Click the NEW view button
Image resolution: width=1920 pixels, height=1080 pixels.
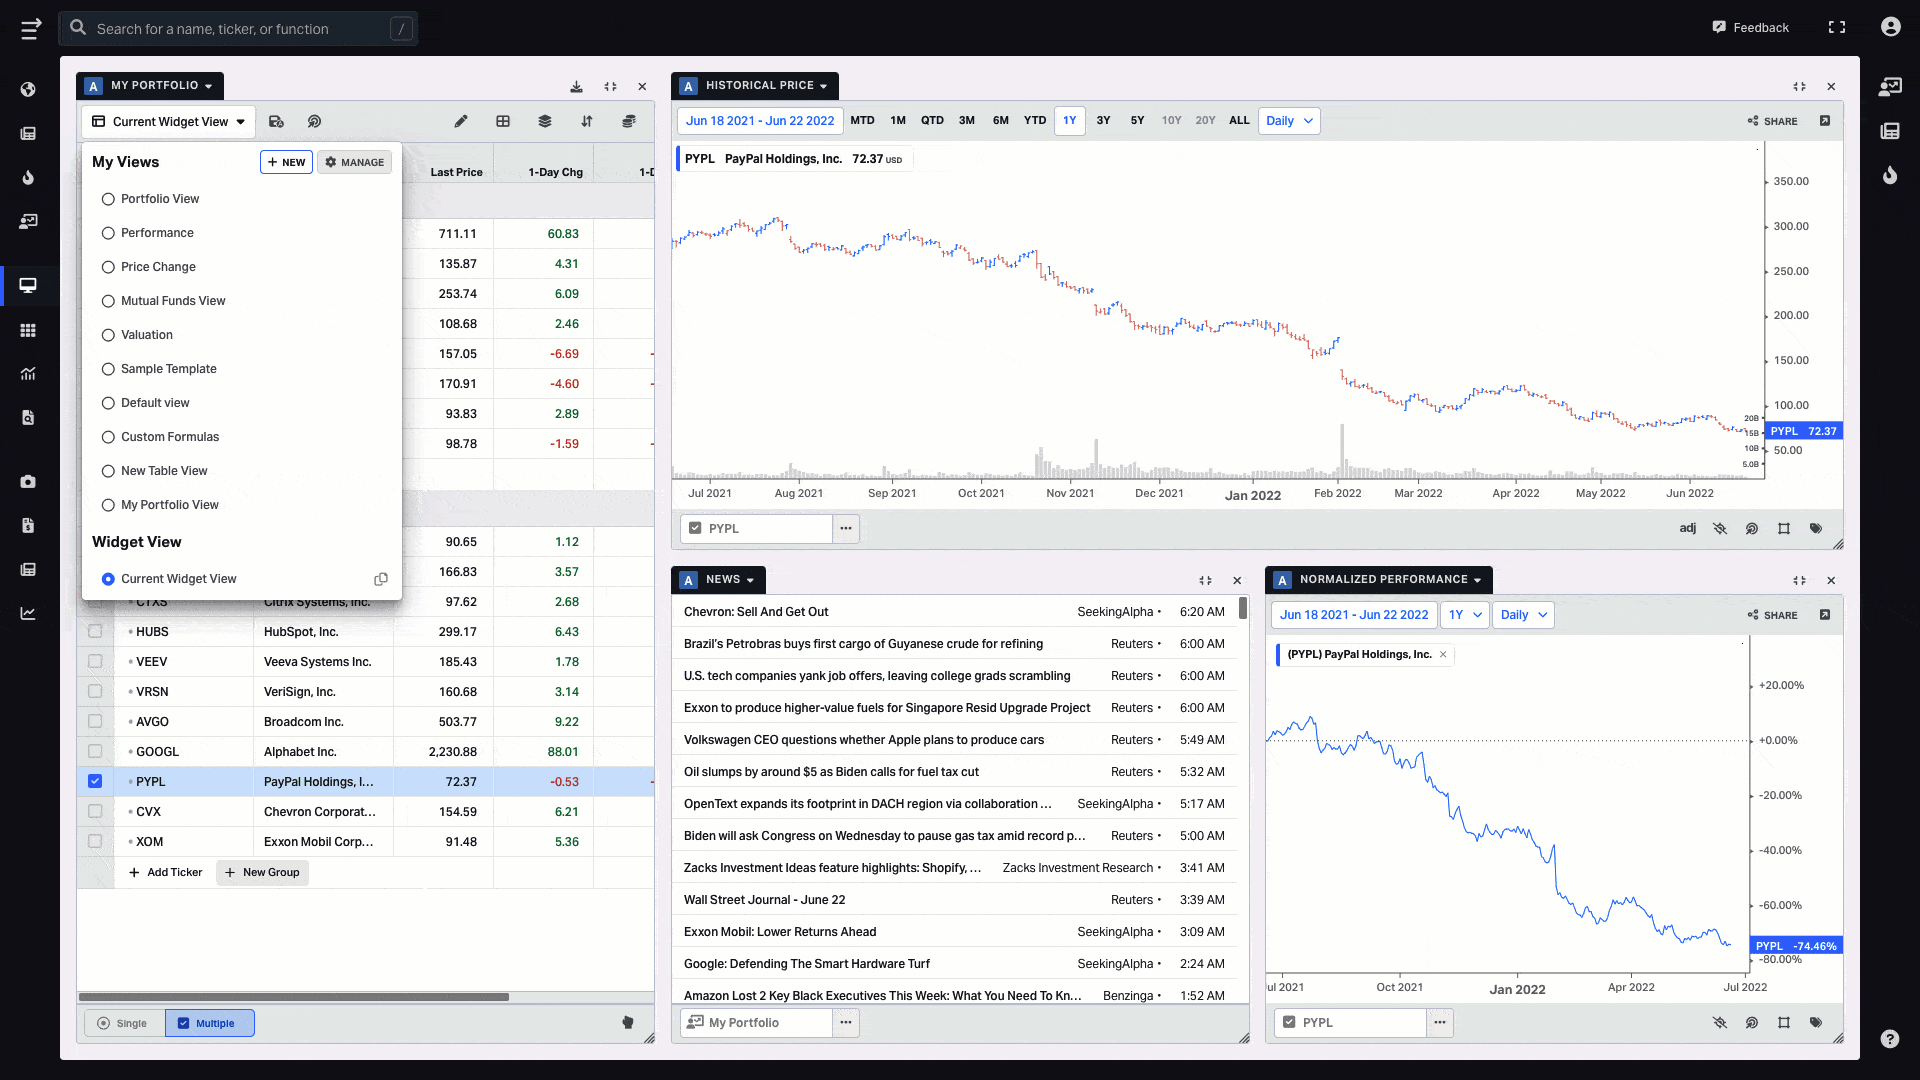286,162
